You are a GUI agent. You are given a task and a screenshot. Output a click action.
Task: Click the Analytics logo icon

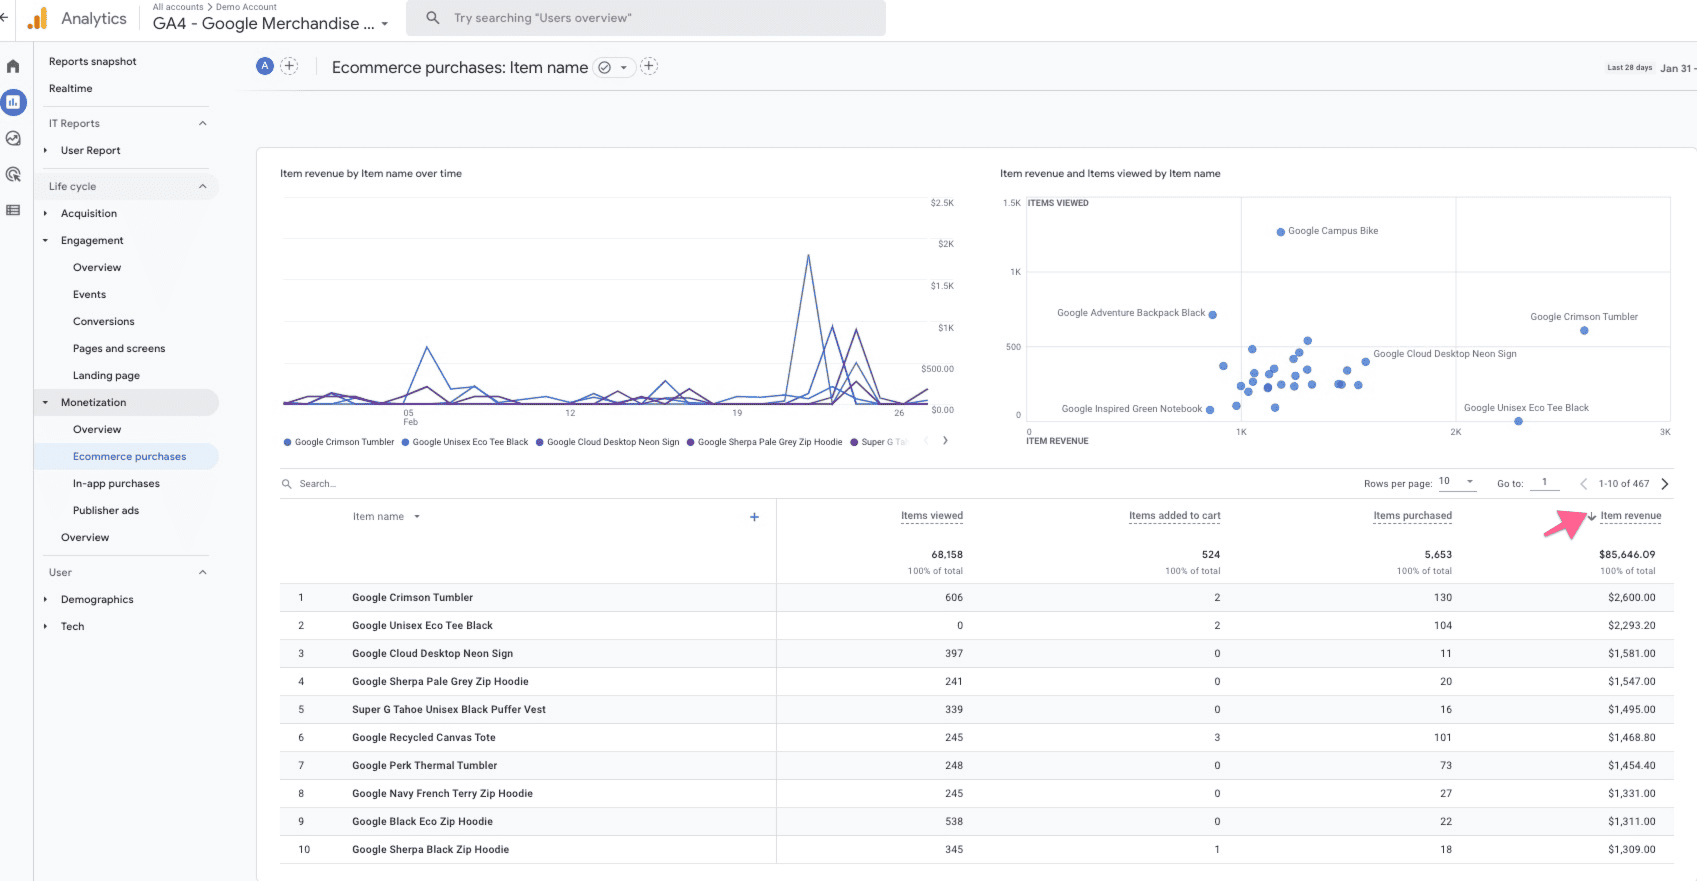37,19
